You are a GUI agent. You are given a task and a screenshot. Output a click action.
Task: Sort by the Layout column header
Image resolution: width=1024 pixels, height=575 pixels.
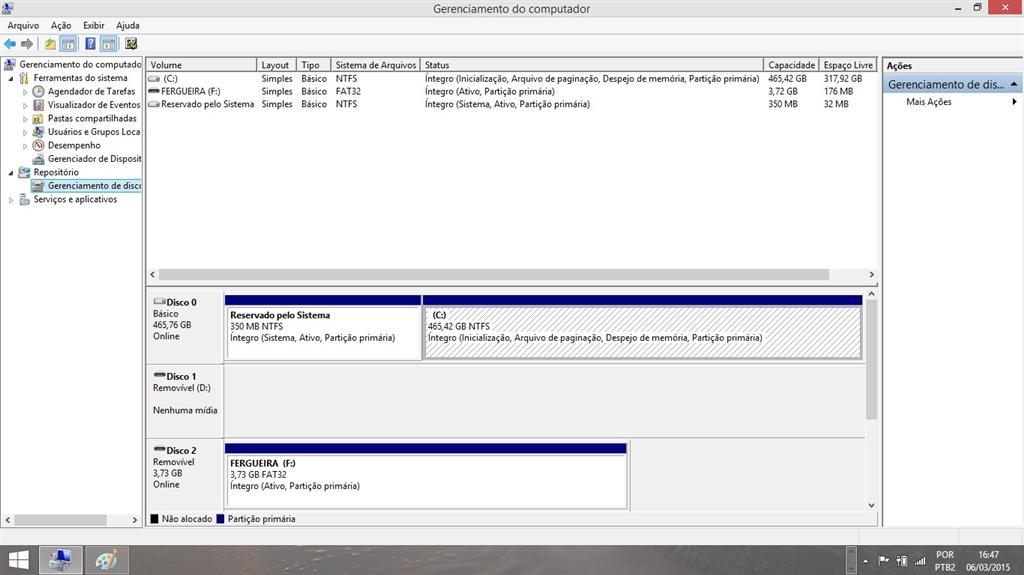276,65
